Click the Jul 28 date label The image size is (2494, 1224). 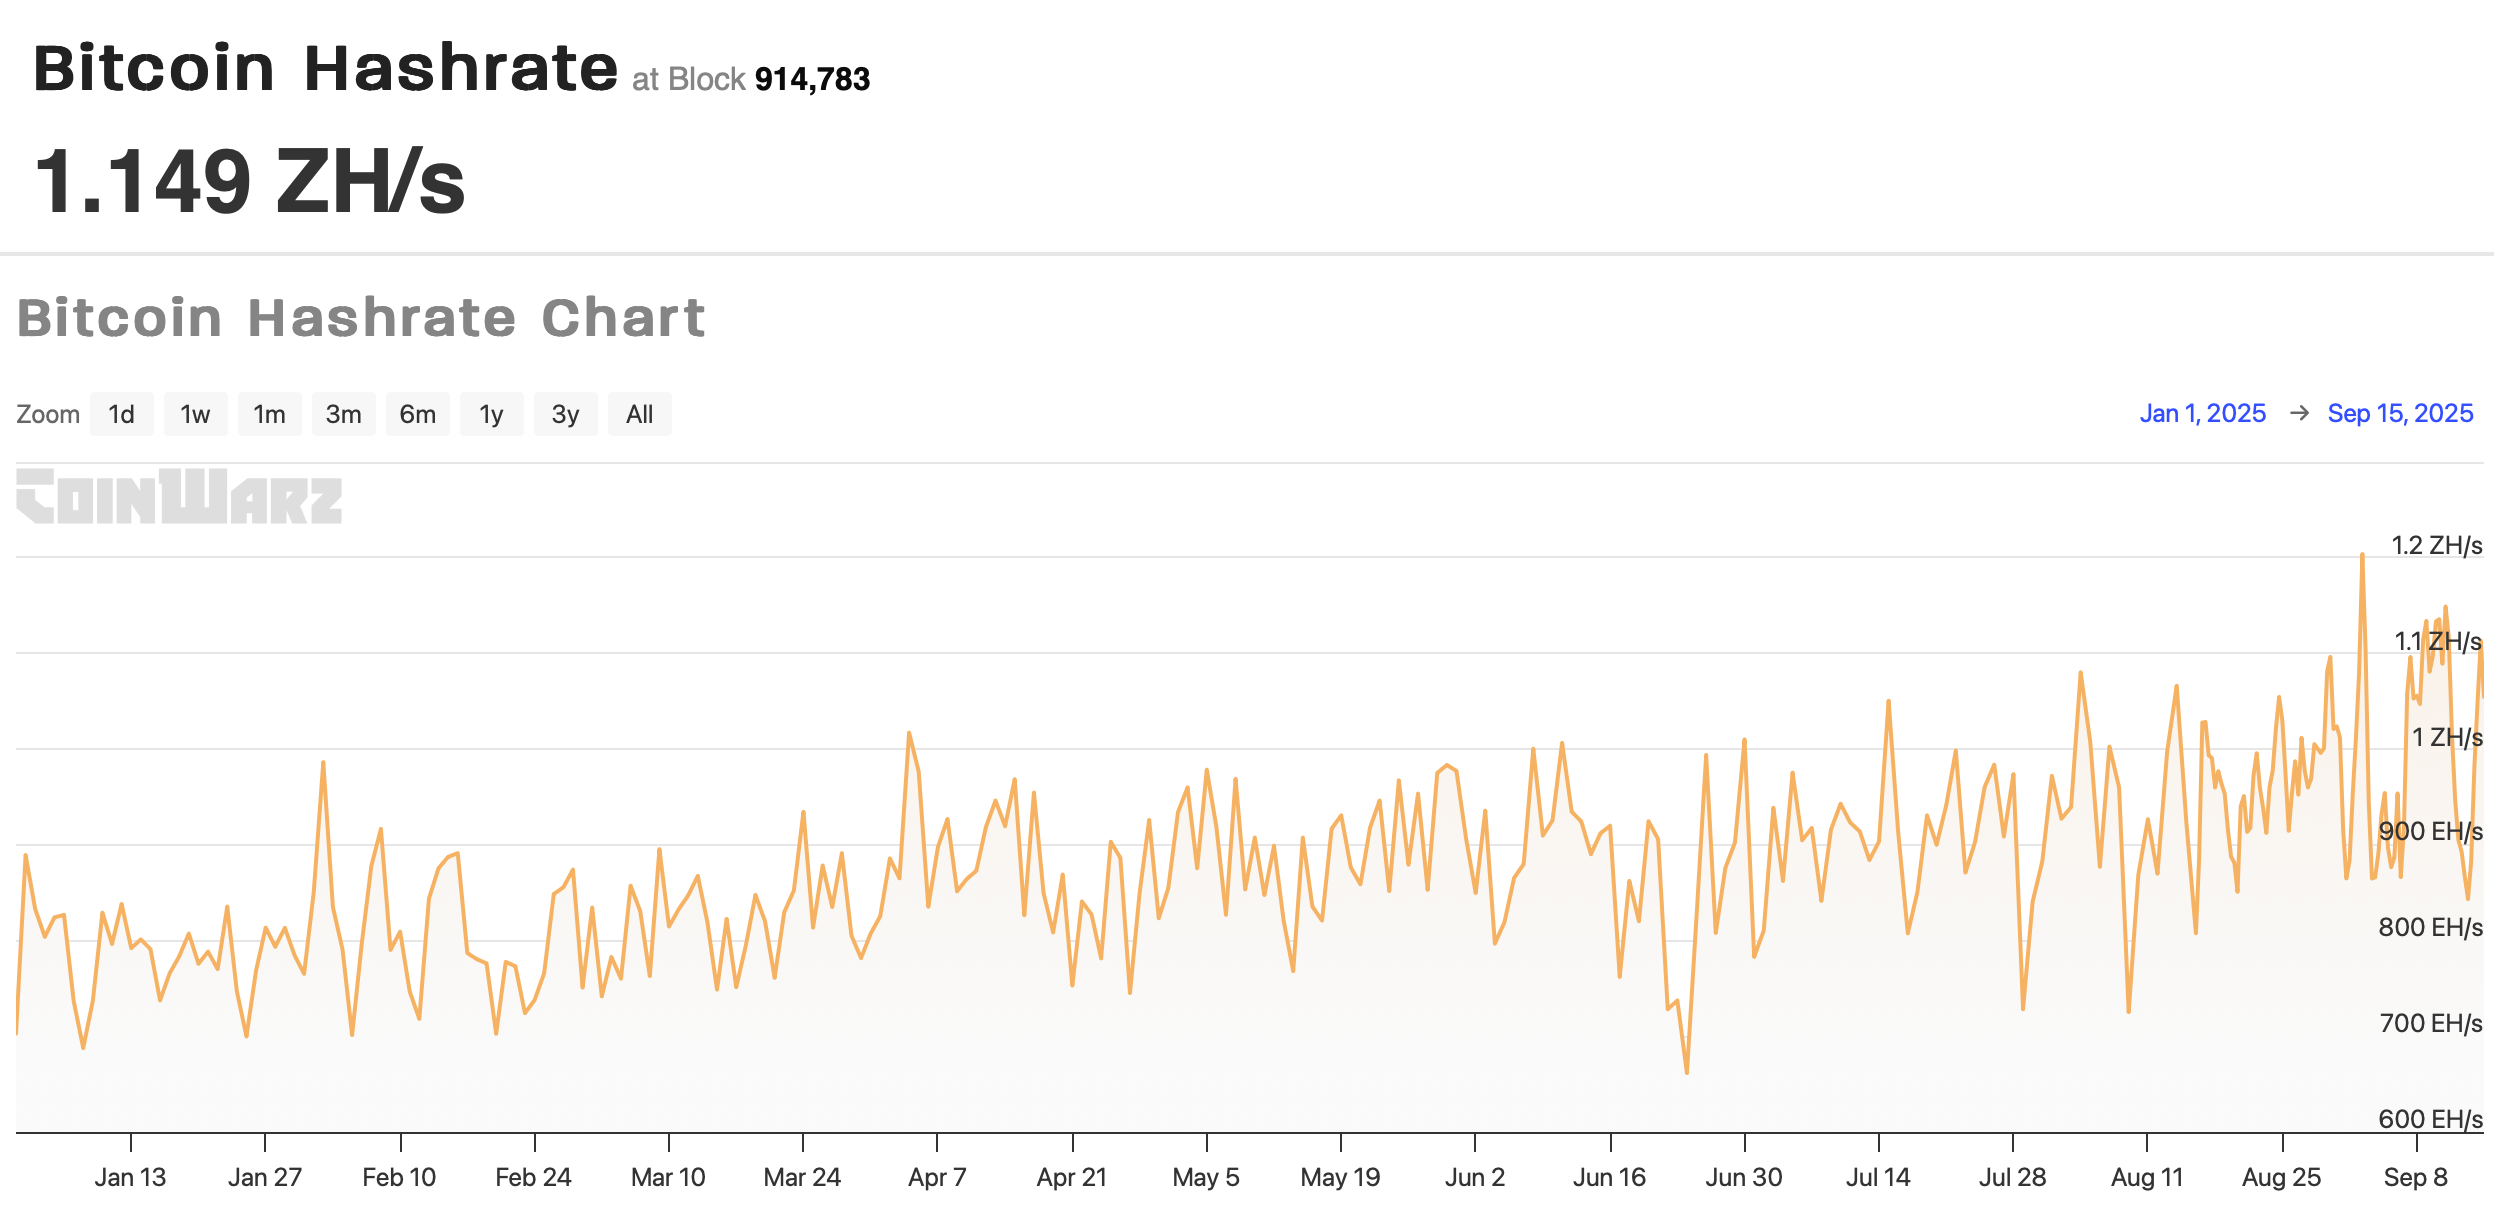click(2012, 1177)
